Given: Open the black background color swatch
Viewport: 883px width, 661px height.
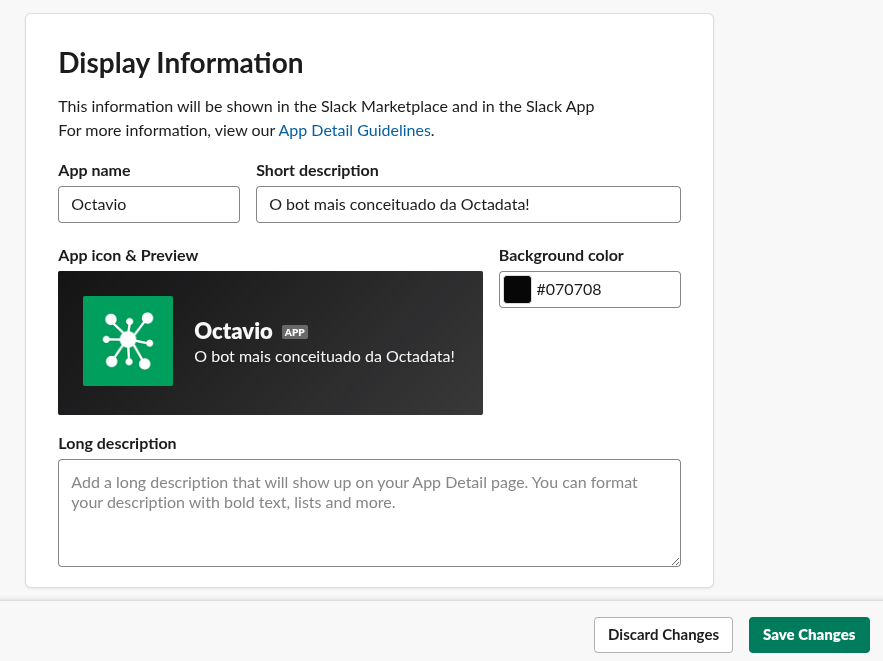Looking at the screenshot, I should [x=517, y=289].
